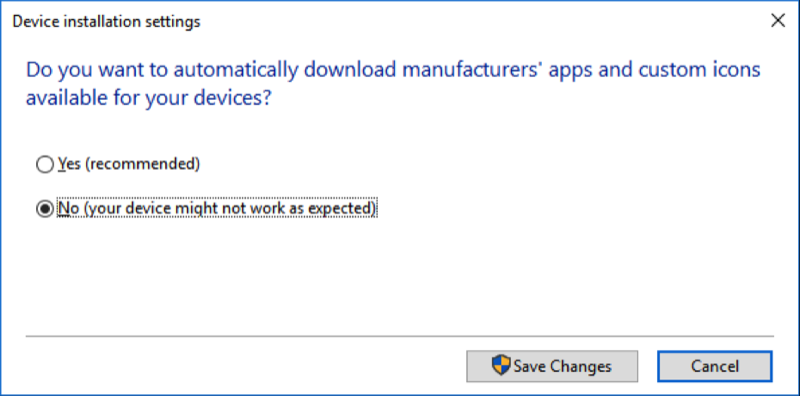Click the "available for your devices?" heading line
The image size is (800, 396).
[148, 98]
